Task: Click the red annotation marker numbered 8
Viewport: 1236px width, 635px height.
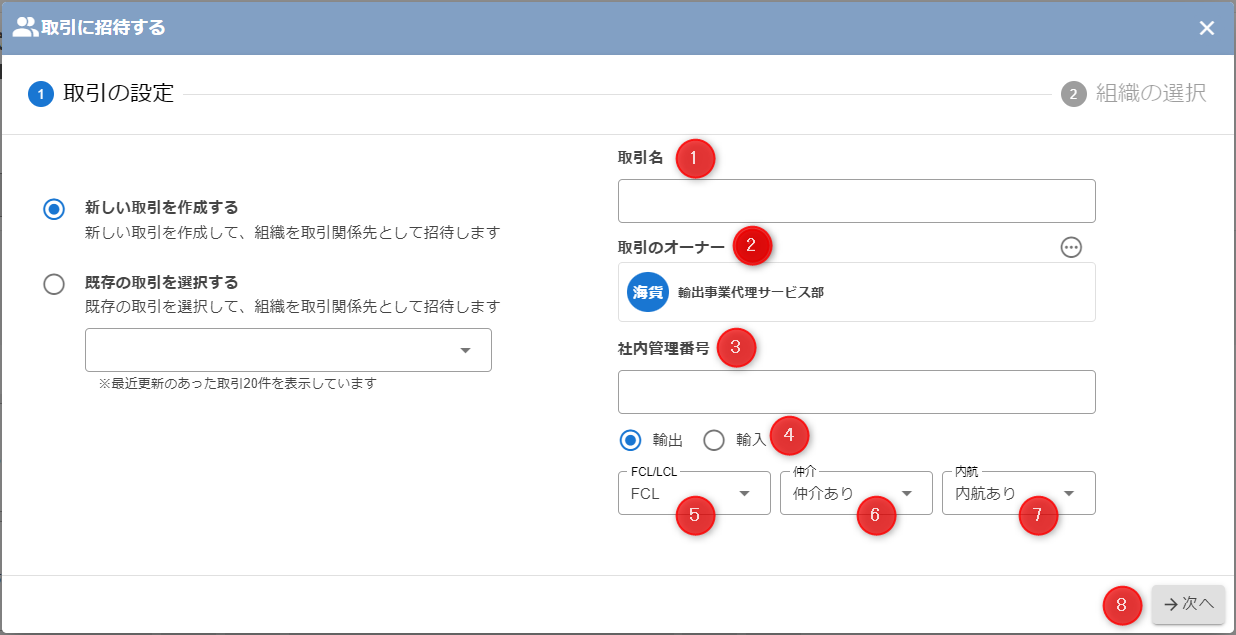Action: tap(1122, 604)
